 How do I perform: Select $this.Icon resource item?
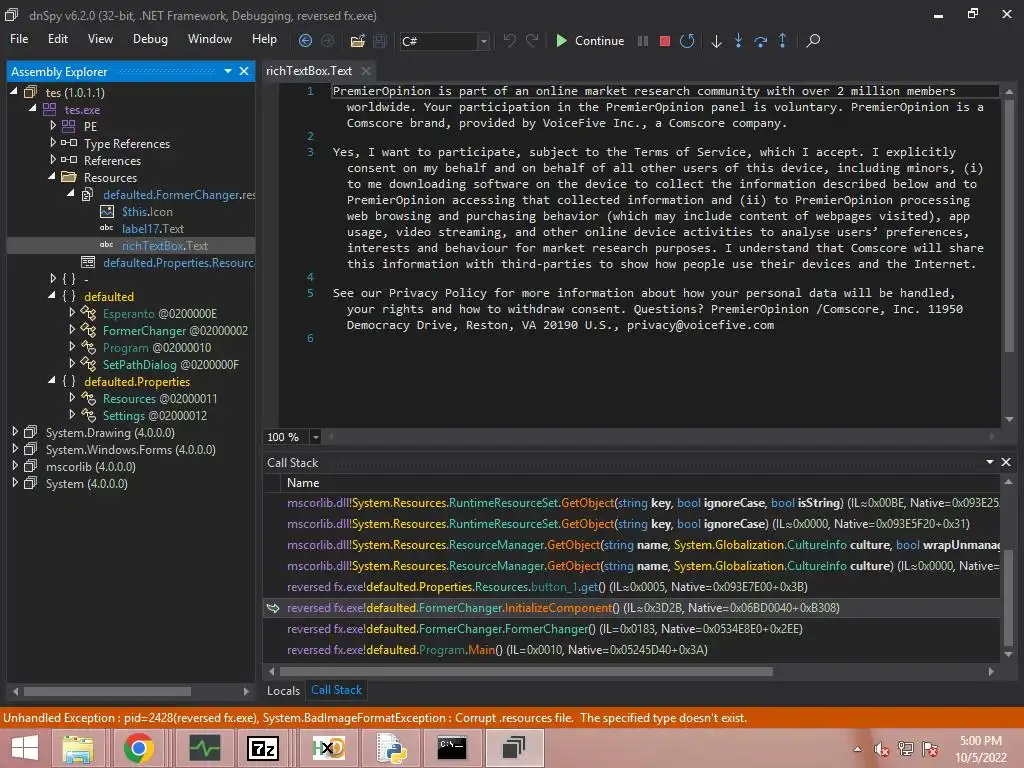(147, 212)
